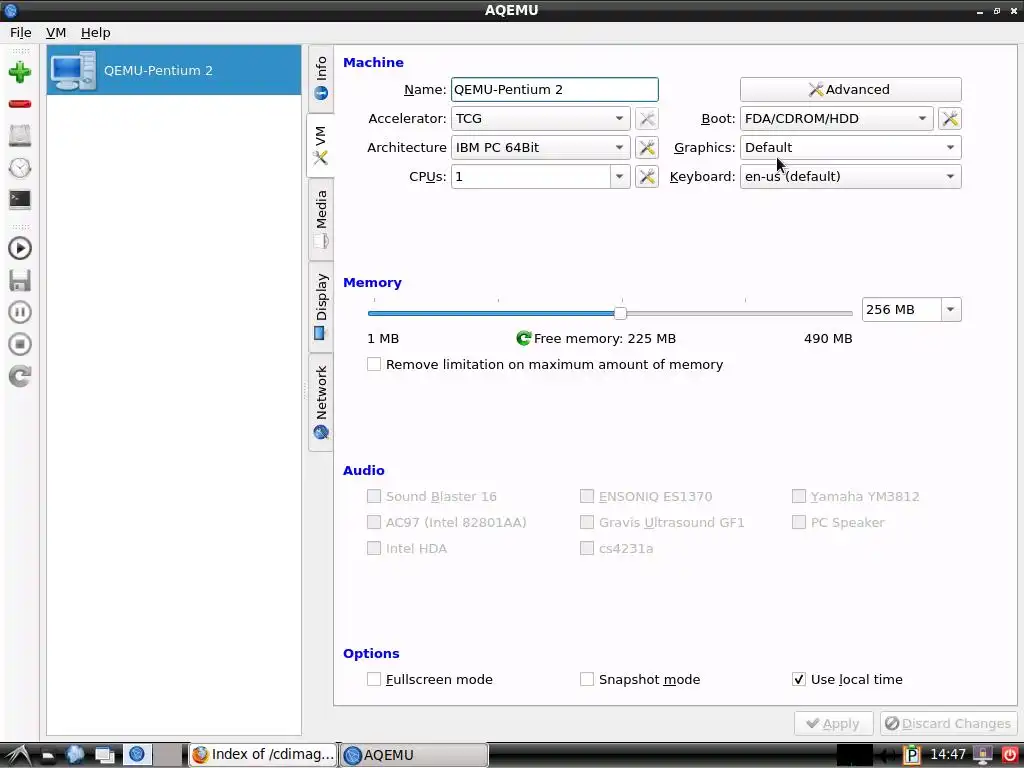Click the AQEMU launcher icon in taskbar
This screenshot has height=768, width=1024.
[136, 754]
